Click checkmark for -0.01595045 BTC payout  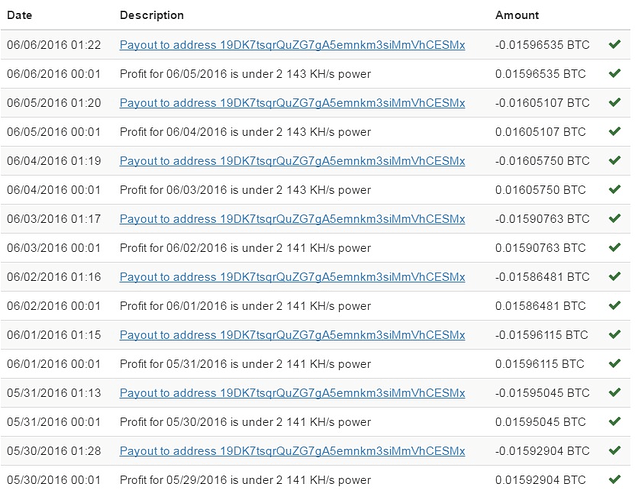[x=615, y=393]
